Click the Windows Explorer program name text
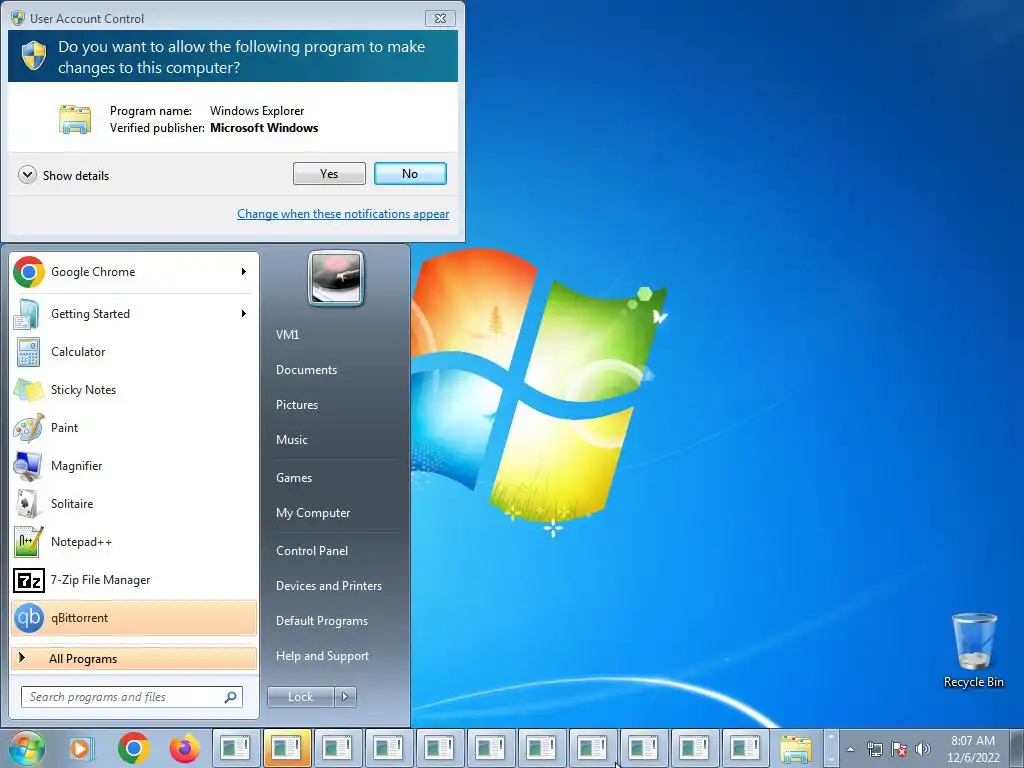The width and height of the screenshot is (1024, 768). coord(257,111)
